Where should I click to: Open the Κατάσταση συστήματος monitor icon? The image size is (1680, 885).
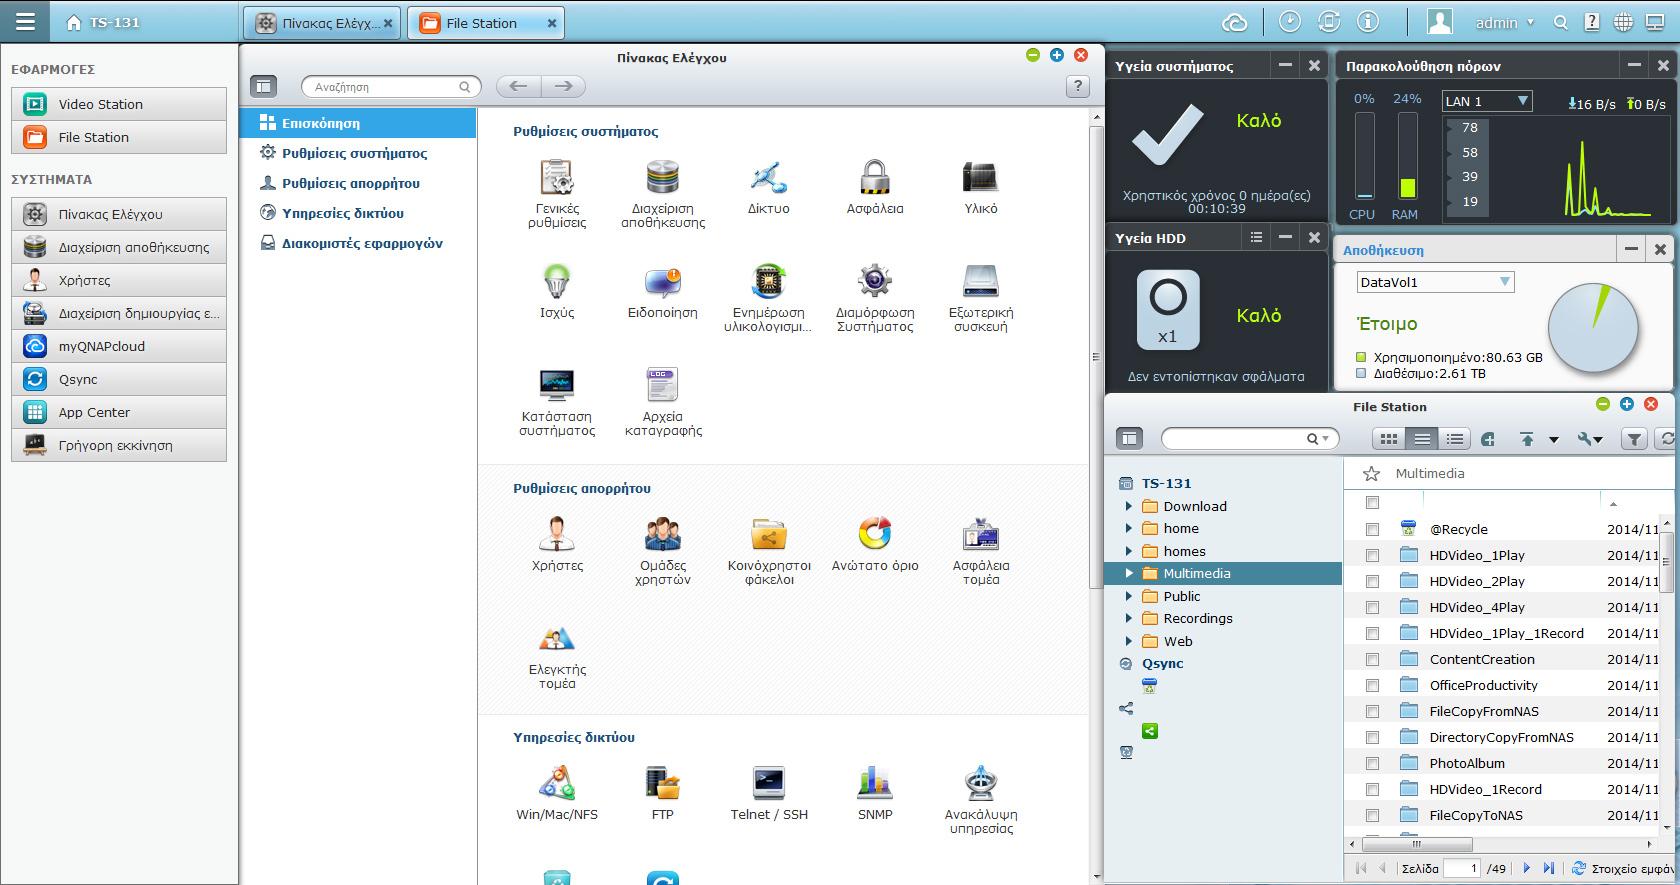point(557,385)
